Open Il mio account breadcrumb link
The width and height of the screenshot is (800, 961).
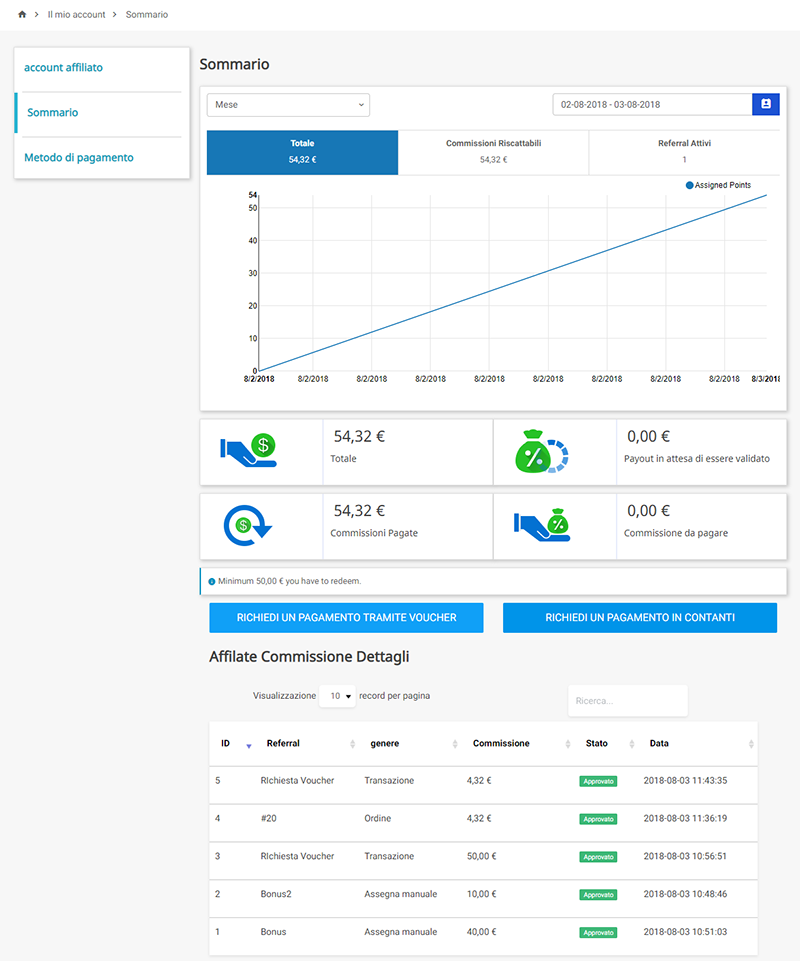click(77, 14)
